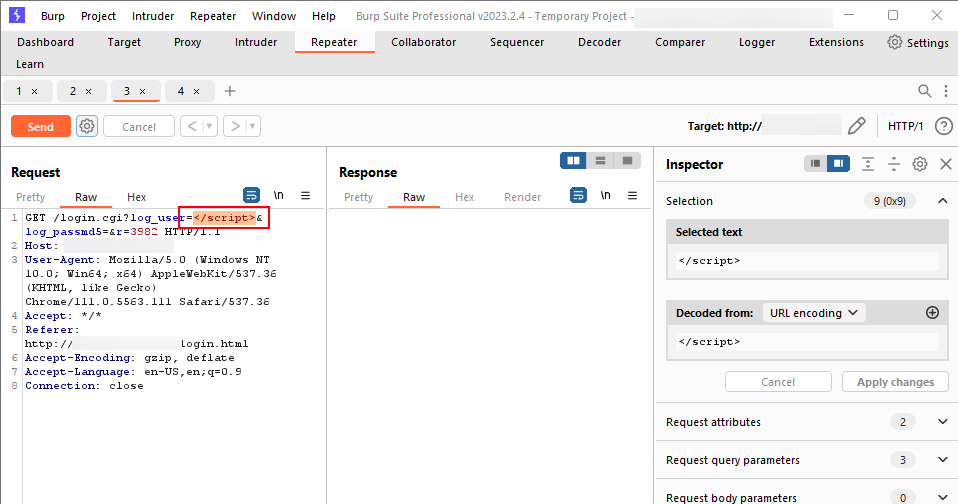Viewport: 958px width, 504px height.
Task: Open the Learn tab
Action: (30, 64)
